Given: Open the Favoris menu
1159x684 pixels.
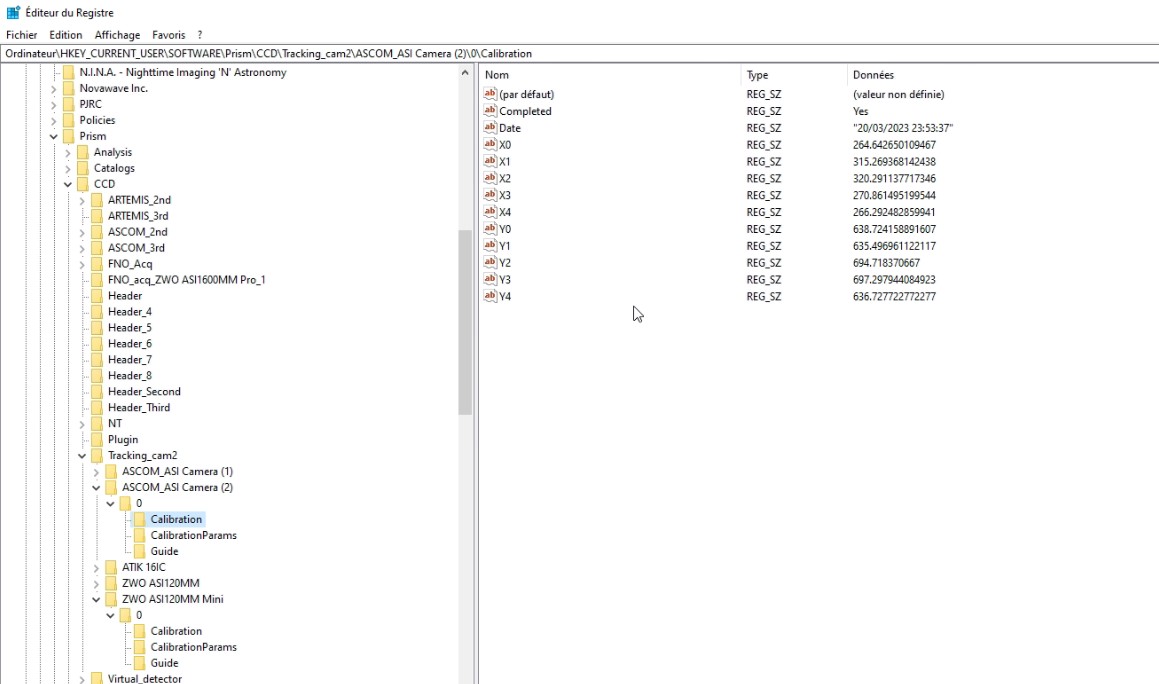Looking at the screenshot, I should click(168, 35).
